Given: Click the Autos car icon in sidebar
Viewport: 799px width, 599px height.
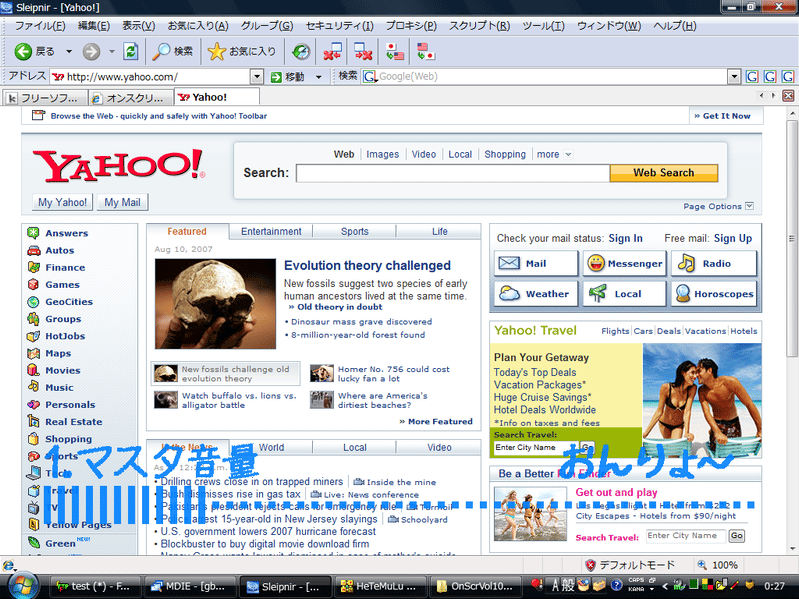Looking at the screenshot, I should pyautogui.click(x=33, y=250).
